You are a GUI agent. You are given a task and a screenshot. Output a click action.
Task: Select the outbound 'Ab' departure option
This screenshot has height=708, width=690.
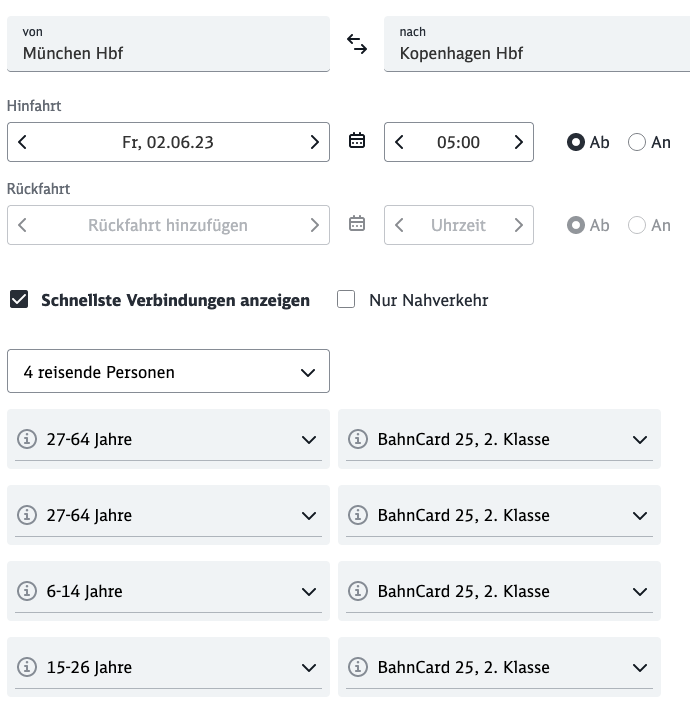[576, 142]
